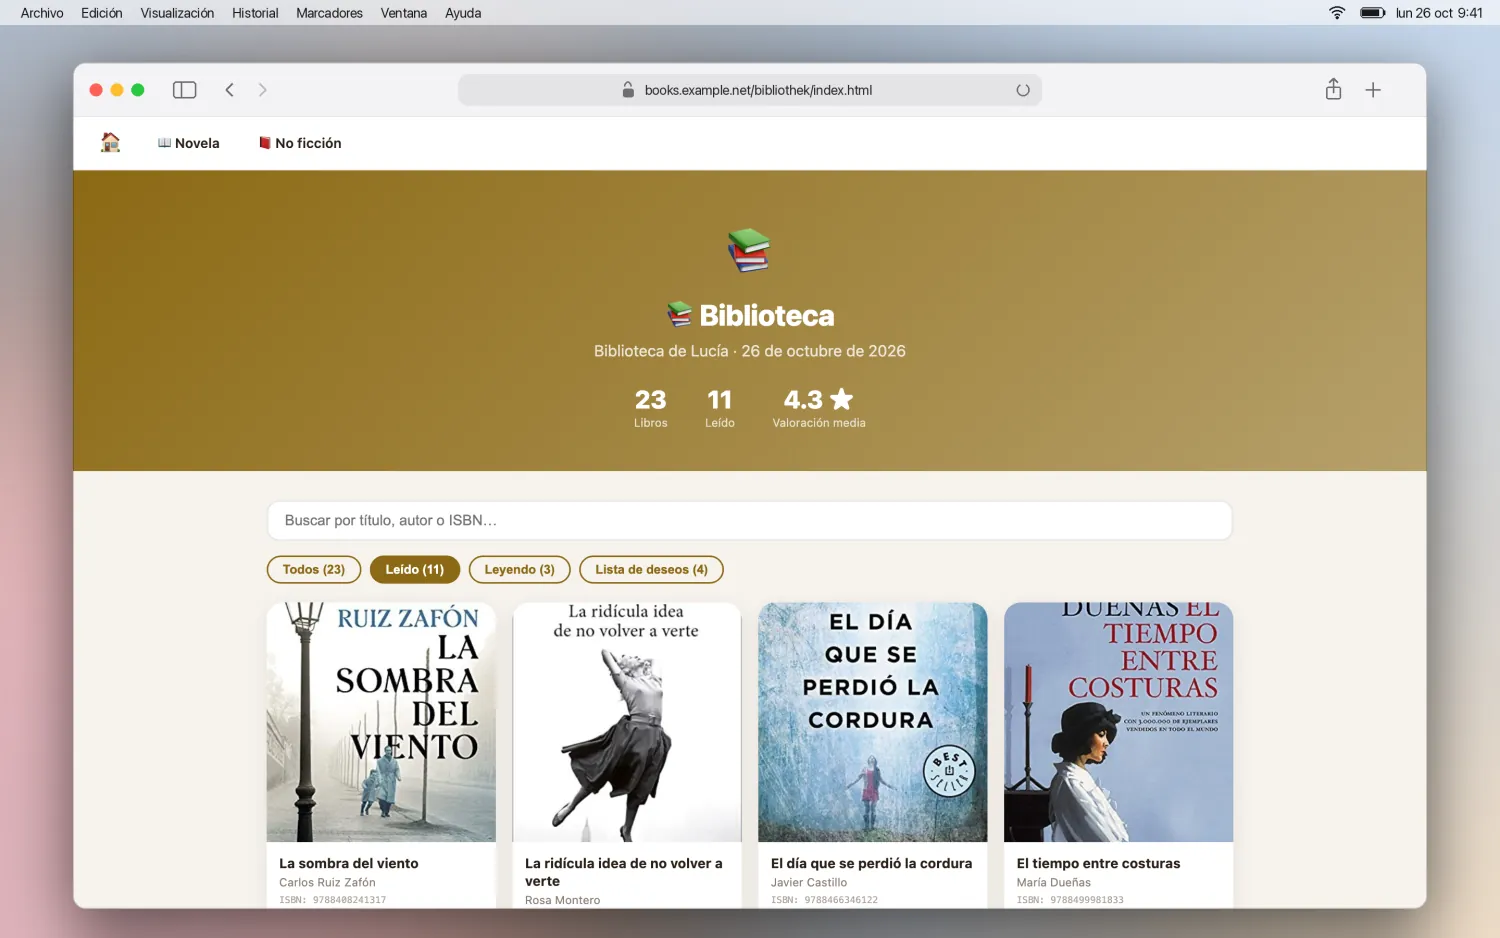Click the home house icon
Screen dimensions: 1500x938
pos(110,143)
